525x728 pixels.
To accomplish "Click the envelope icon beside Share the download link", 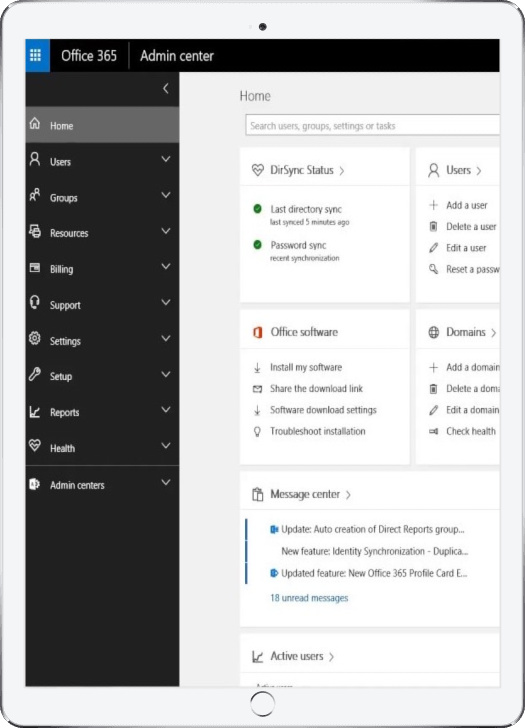I will click(x=257, y=389).
